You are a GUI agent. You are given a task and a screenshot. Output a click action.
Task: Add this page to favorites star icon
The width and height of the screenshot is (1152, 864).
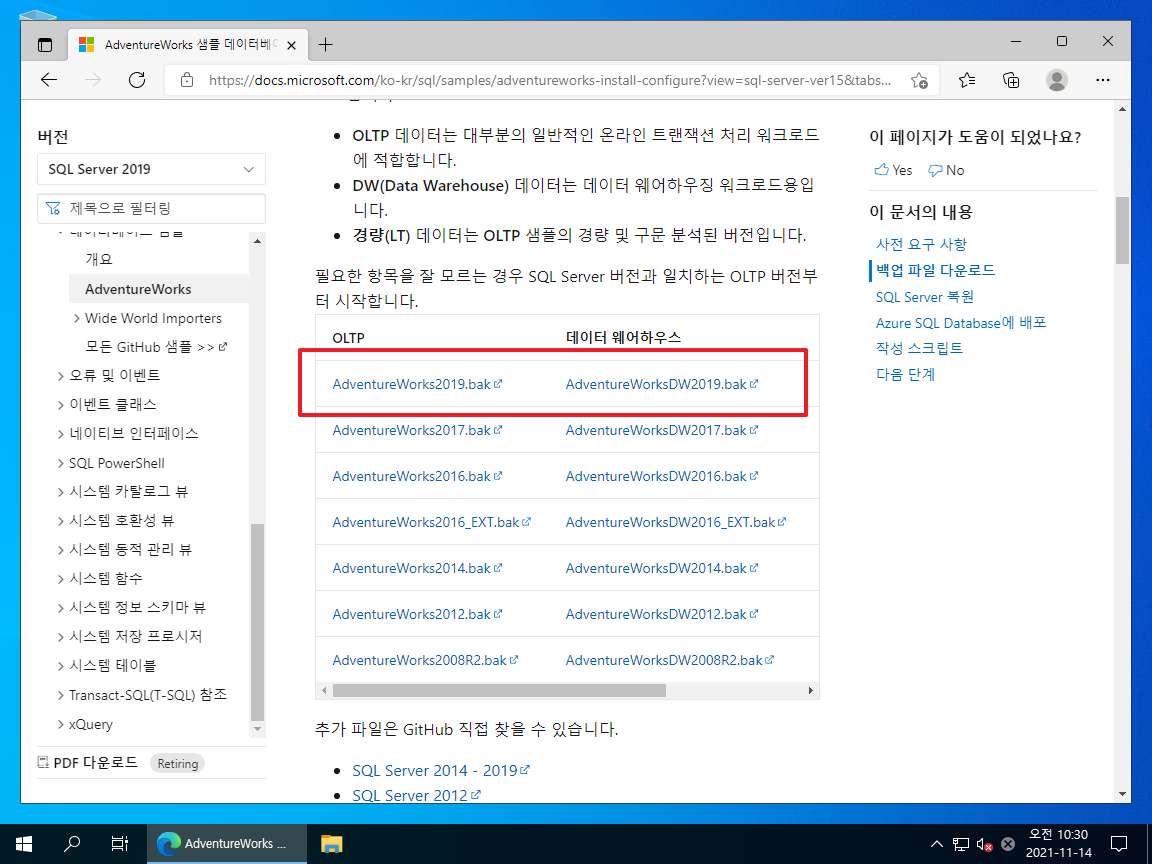(x=919, y=80)
